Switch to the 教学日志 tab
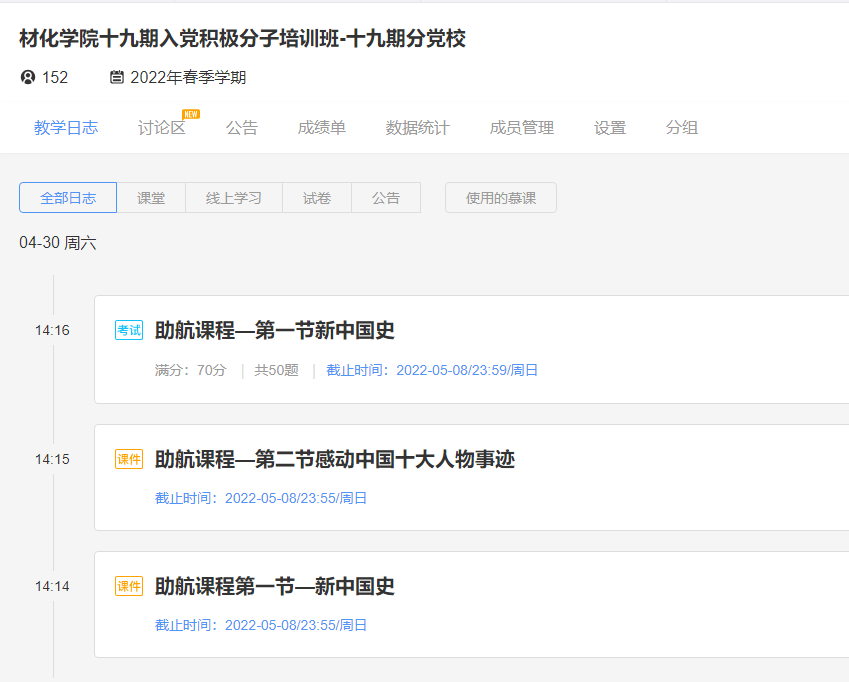Viewport: 849px width, 682px height. (x=66, y=128)
